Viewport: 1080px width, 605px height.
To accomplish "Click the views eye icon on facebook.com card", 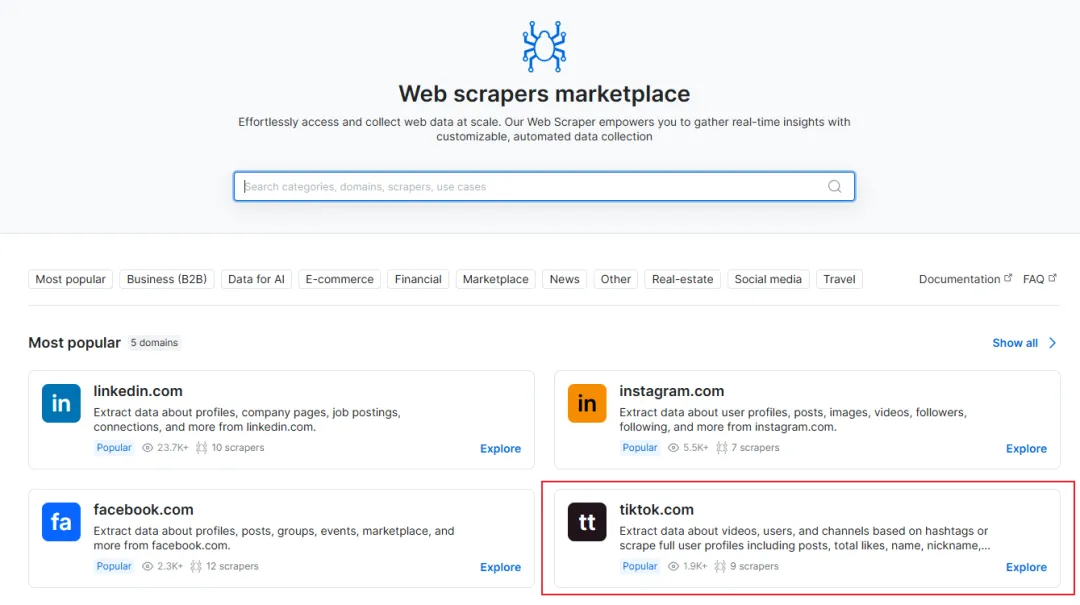I will [147, 566].
